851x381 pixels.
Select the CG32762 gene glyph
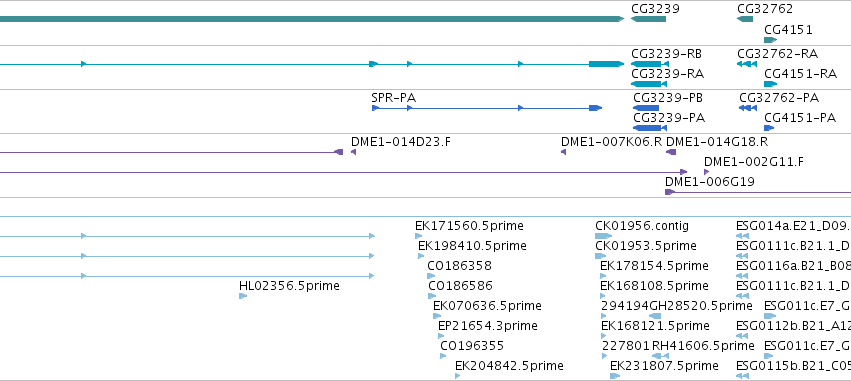pyautogui.click(x=745, y=19)
